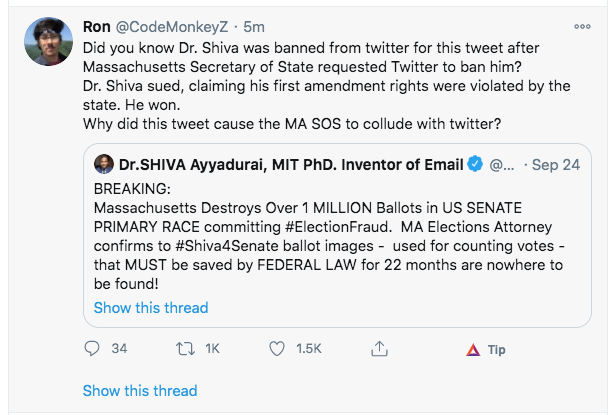Open the Sep 24 date of quoted tweet

point(556,165)
